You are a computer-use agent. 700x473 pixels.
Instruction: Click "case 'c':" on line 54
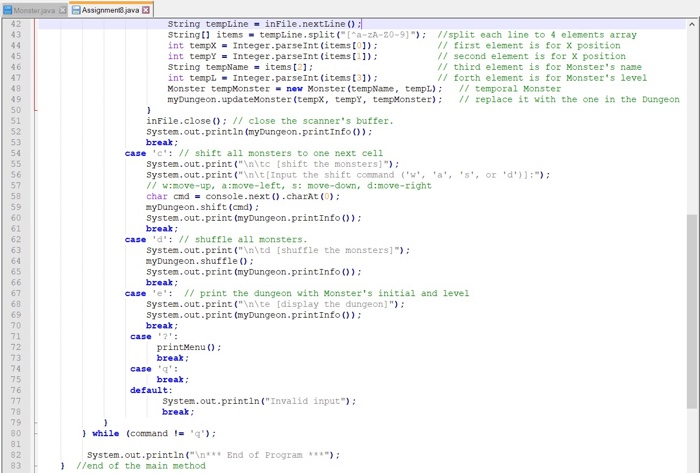149,154
